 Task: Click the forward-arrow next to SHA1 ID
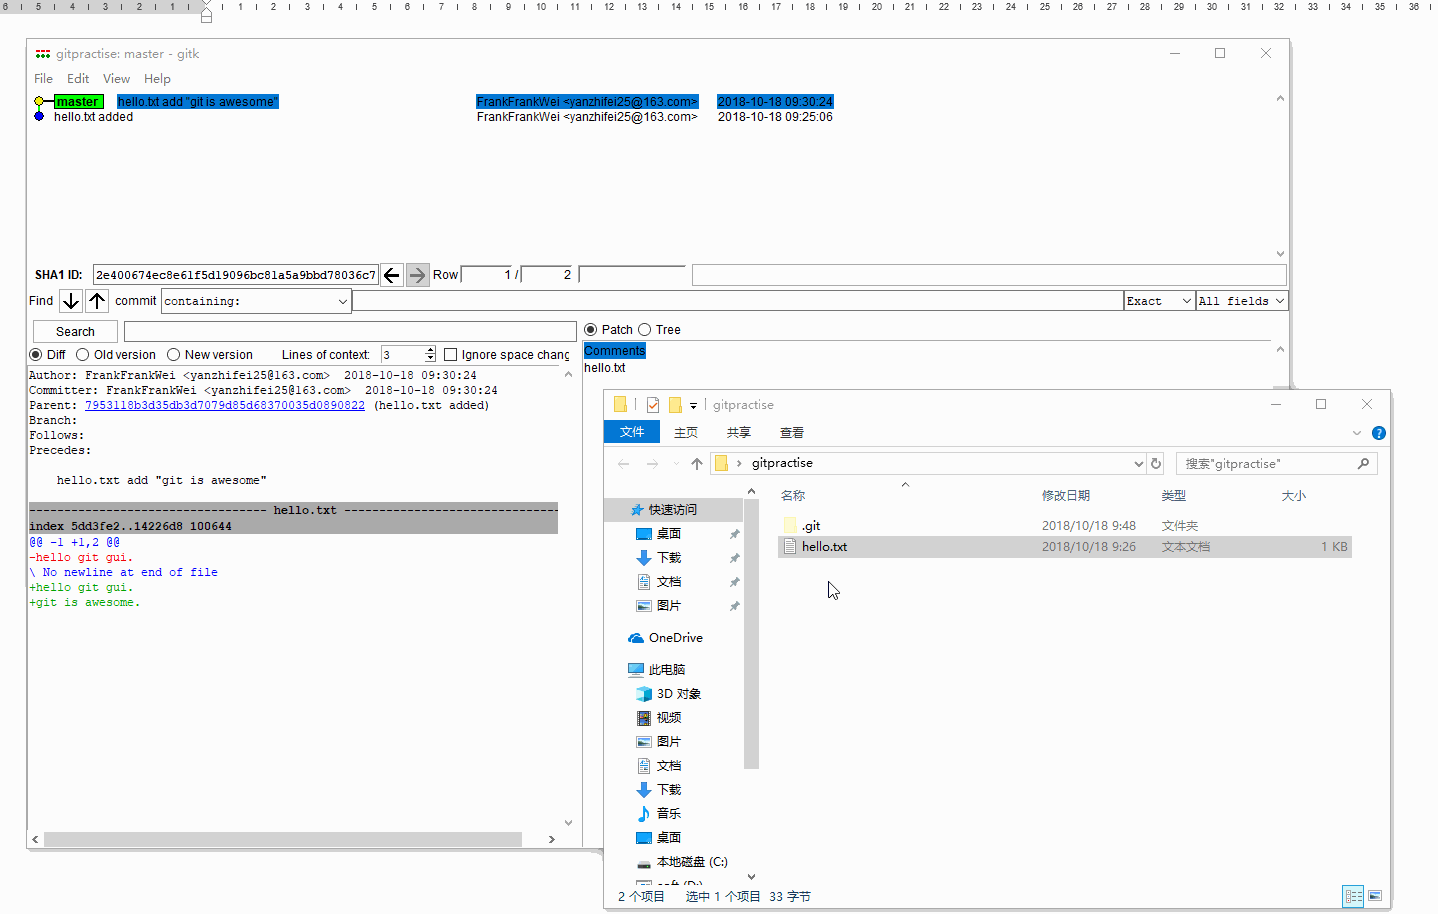click(416, 274)
